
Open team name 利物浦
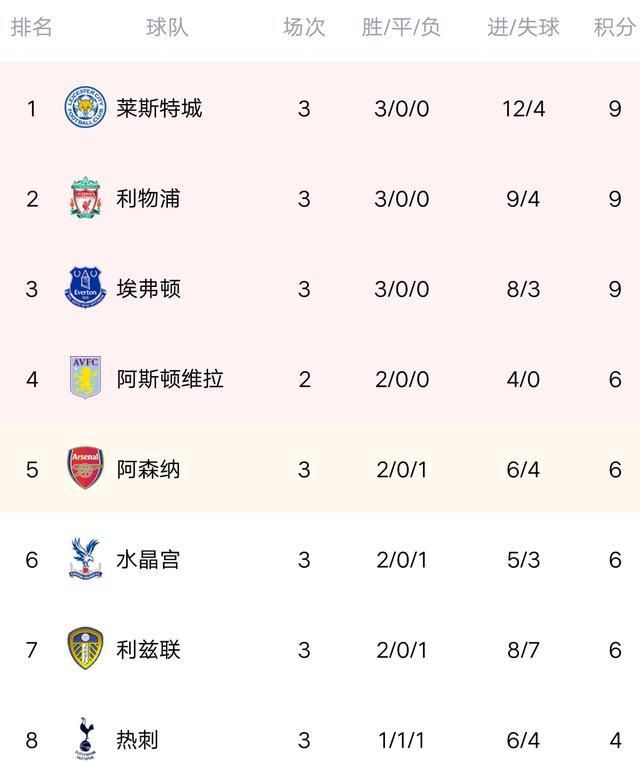(148, 198)
